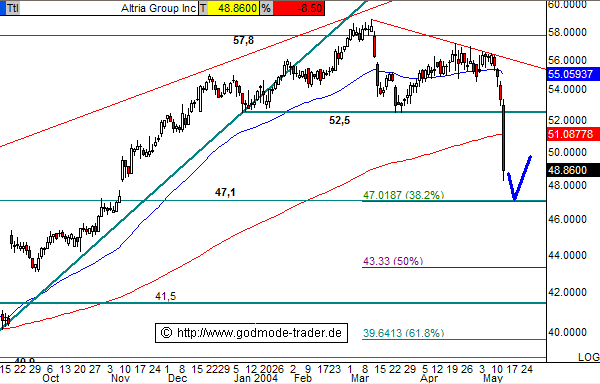Click the Jan 2004 timeline label
Viewport: 600px width, 384px height.
(x=256, y=378)
